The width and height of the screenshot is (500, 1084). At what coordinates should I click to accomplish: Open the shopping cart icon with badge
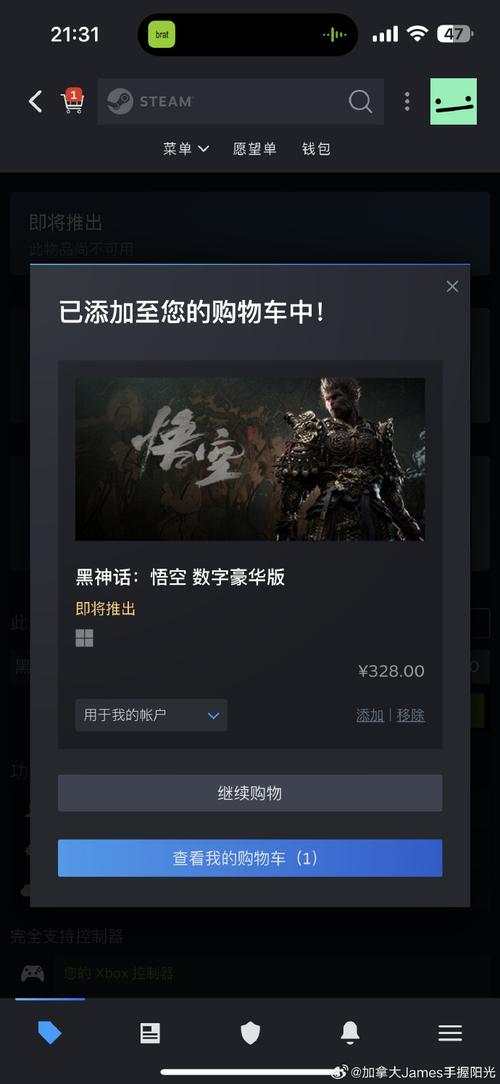pyautogui.click(x=73, y=101)
